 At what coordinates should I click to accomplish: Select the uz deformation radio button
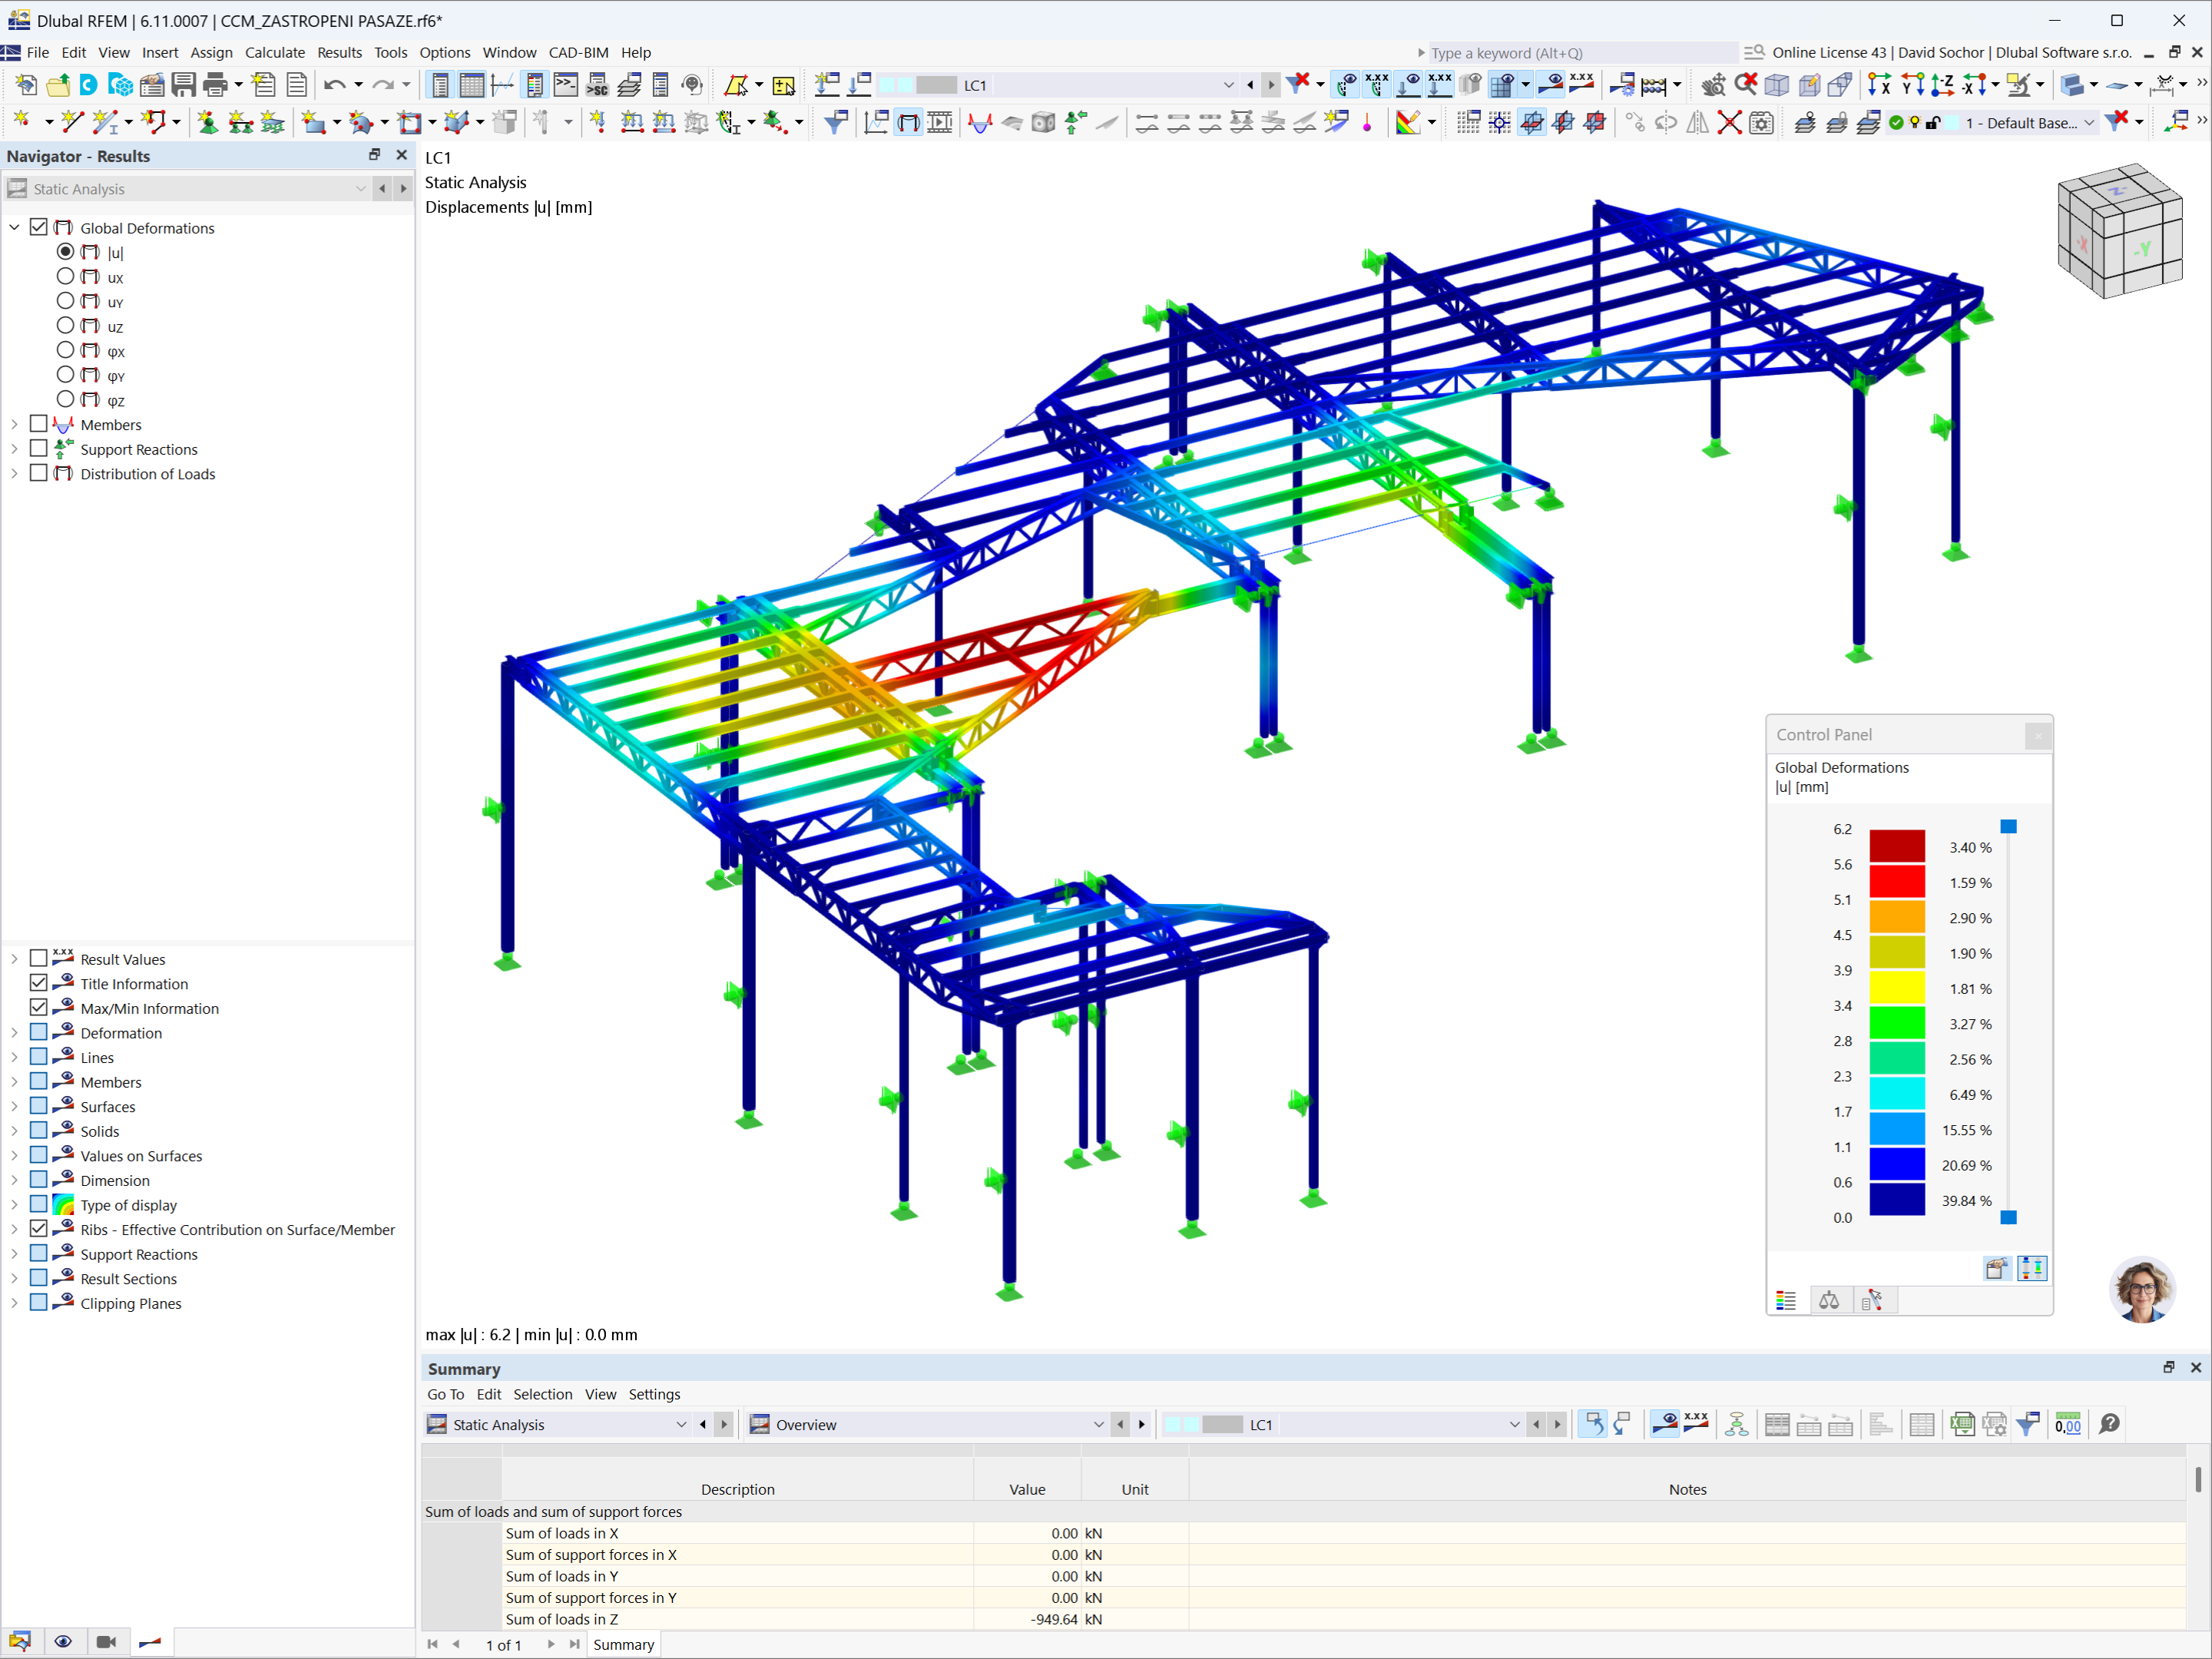[x=66, y=326]
